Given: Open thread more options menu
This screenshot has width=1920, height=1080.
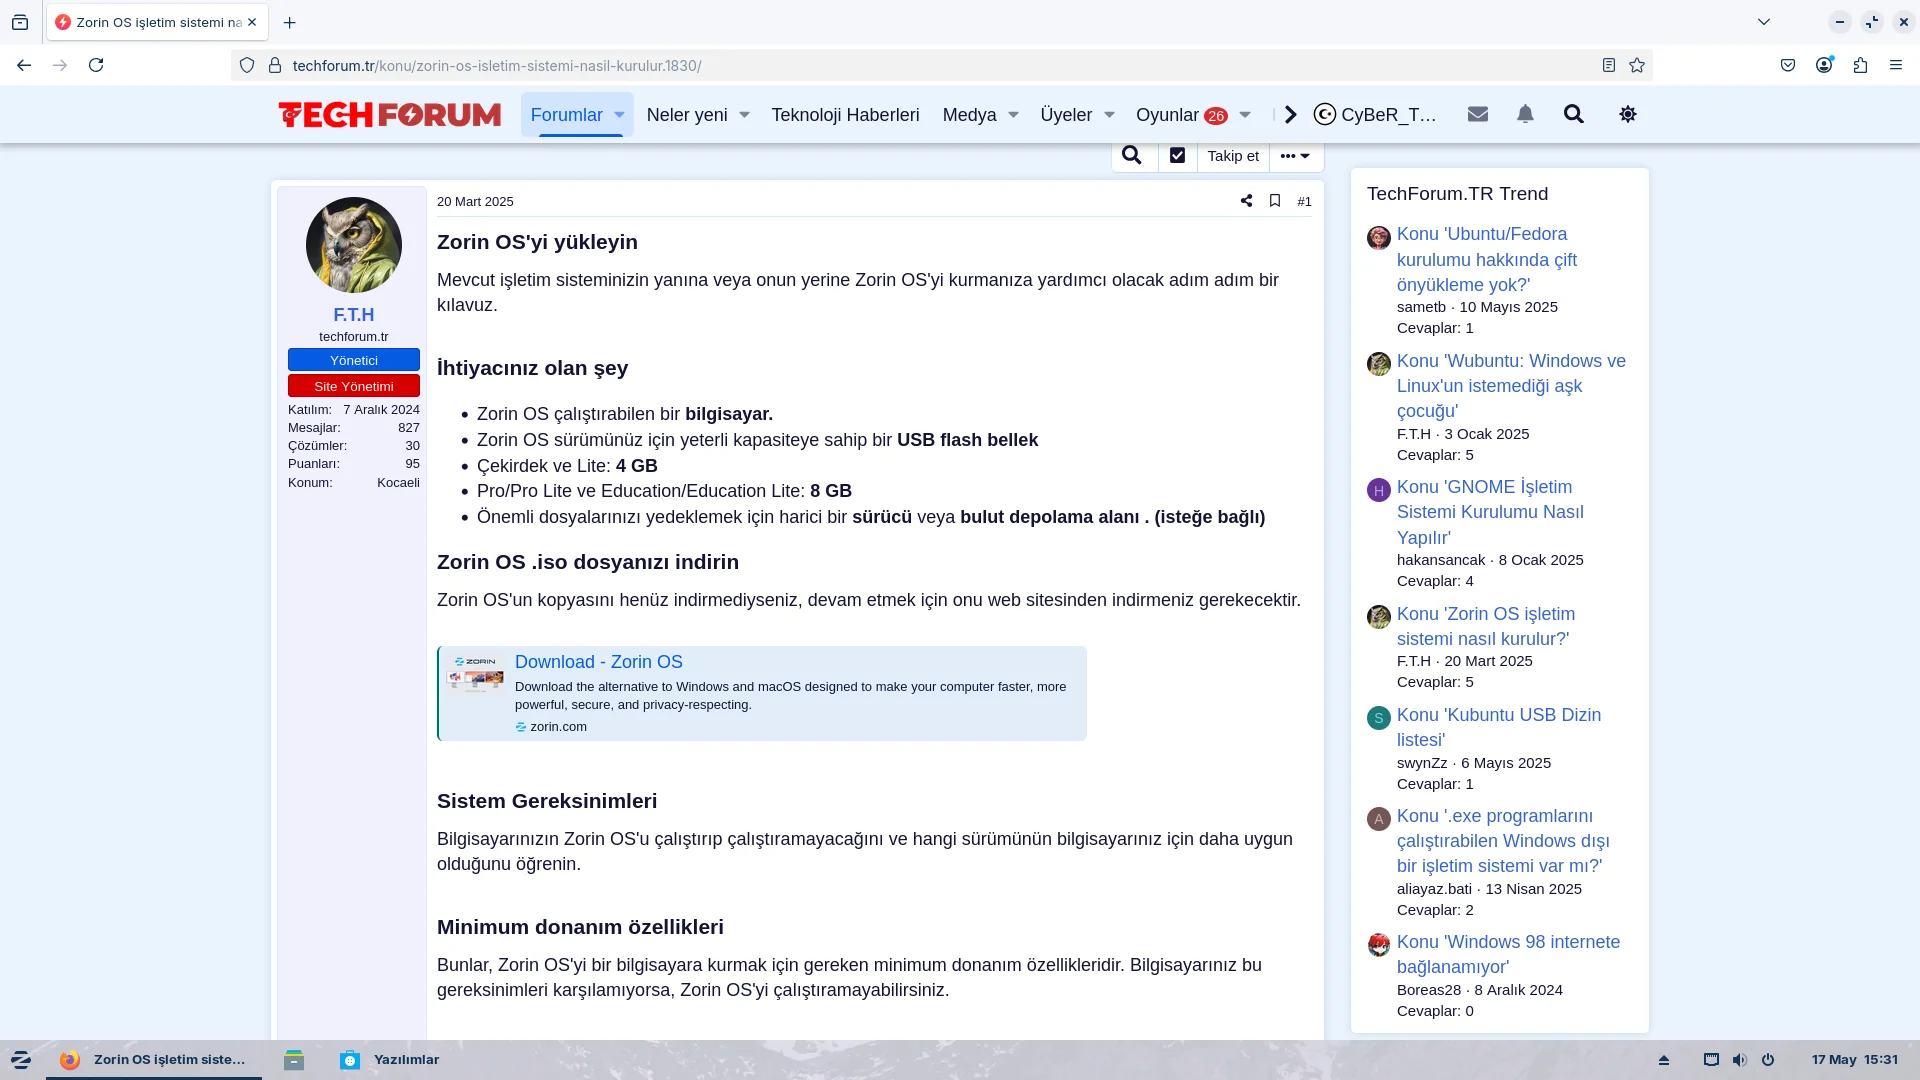Looking at the screenshot, I should 1296,156.
